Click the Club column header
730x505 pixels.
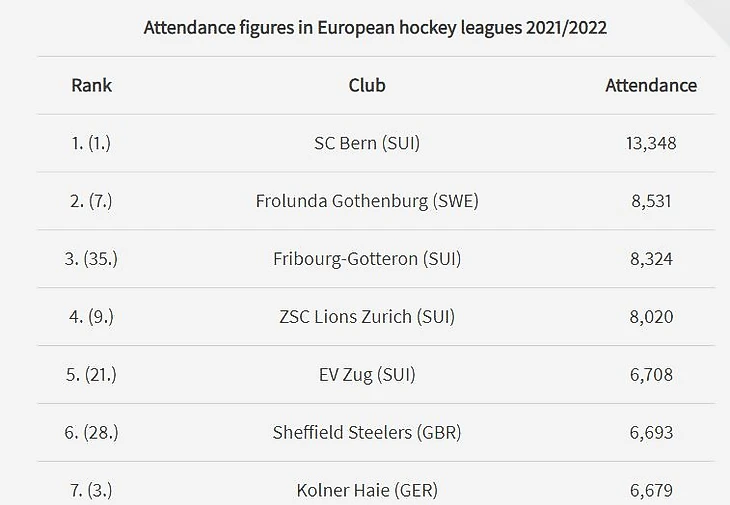click(367, 85)
